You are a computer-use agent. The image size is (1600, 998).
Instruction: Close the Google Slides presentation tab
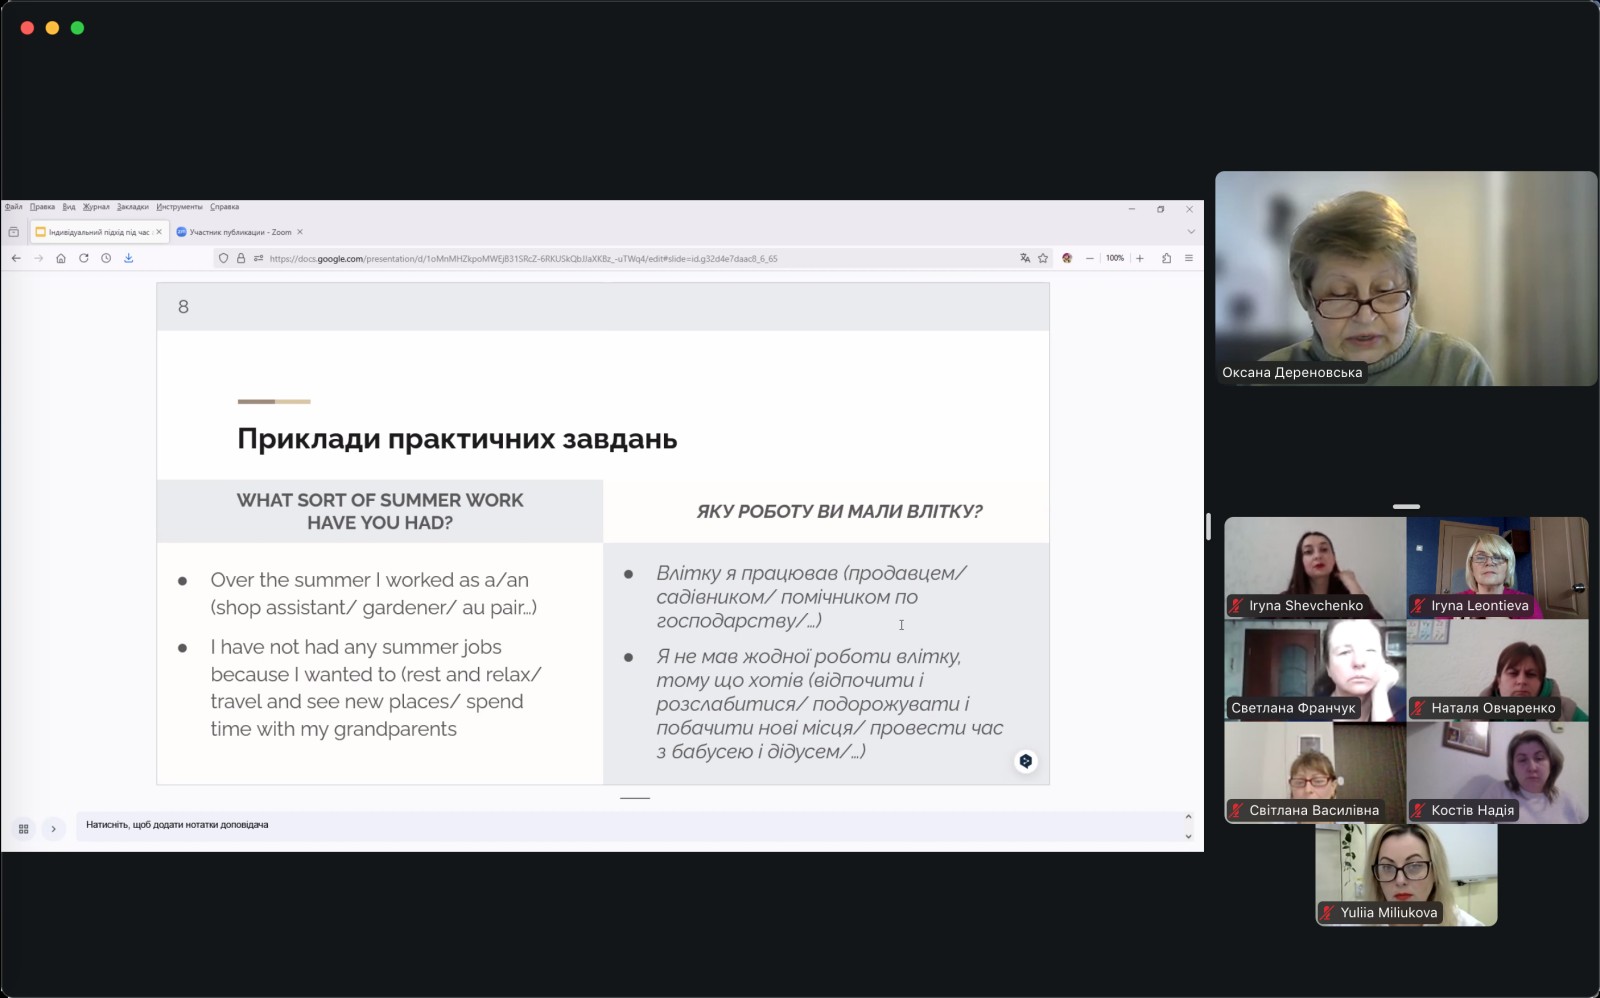159,232
